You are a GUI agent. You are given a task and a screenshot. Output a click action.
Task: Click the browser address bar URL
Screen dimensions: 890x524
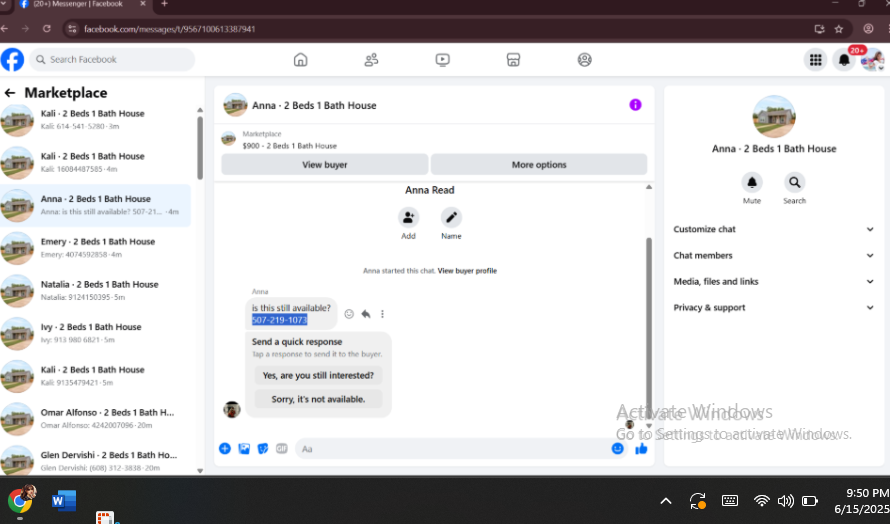pyautogui.click(x=170, y=29)
